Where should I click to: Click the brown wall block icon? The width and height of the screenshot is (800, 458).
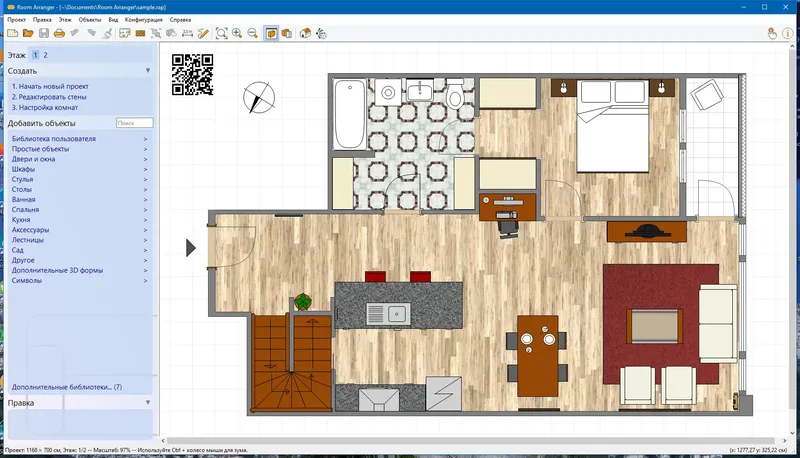(140, 34)
